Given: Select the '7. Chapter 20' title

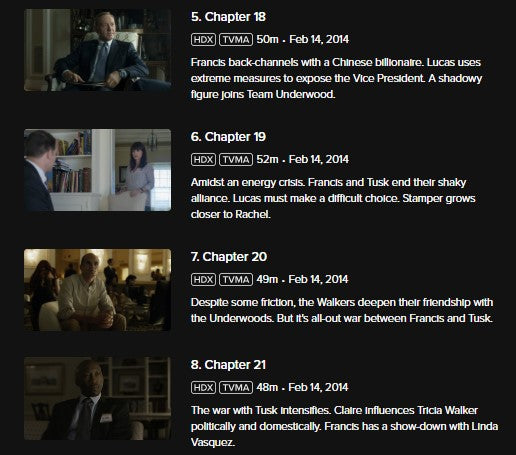Looking at the screenshot, I should point(229,257).
